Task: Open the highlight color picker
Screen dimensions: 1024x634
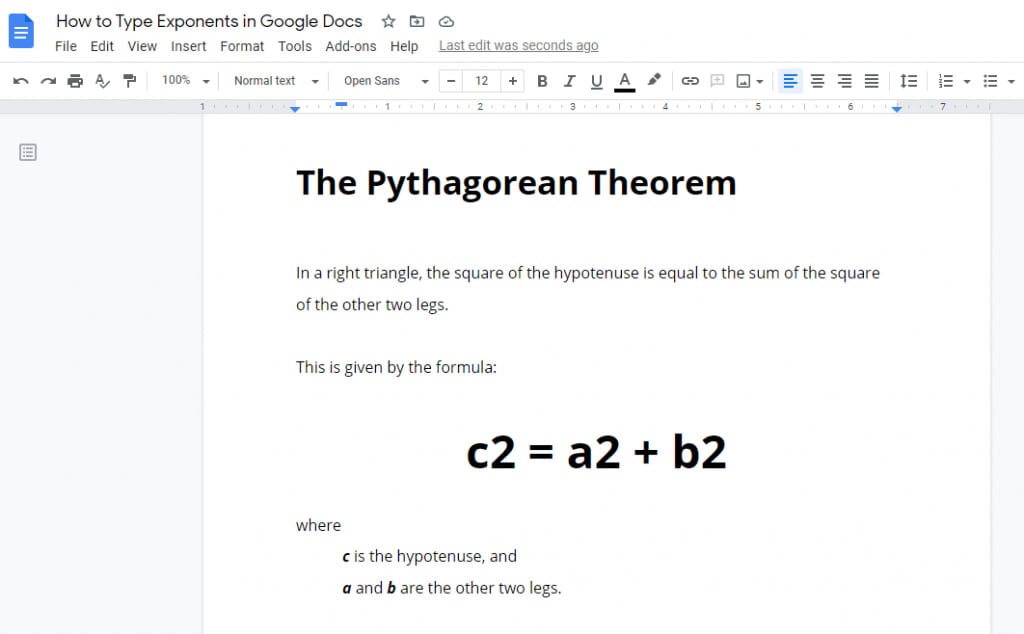Action: pyautogui.click(x=654, y=80)
